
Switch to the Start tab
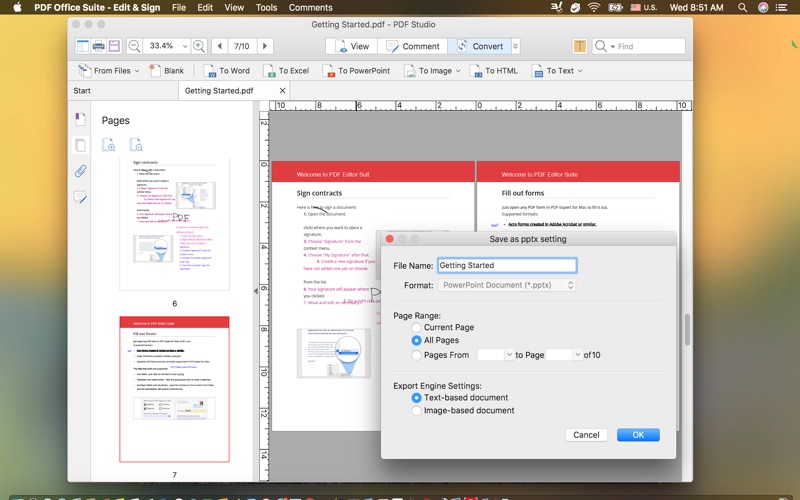(x=82, y=91)
